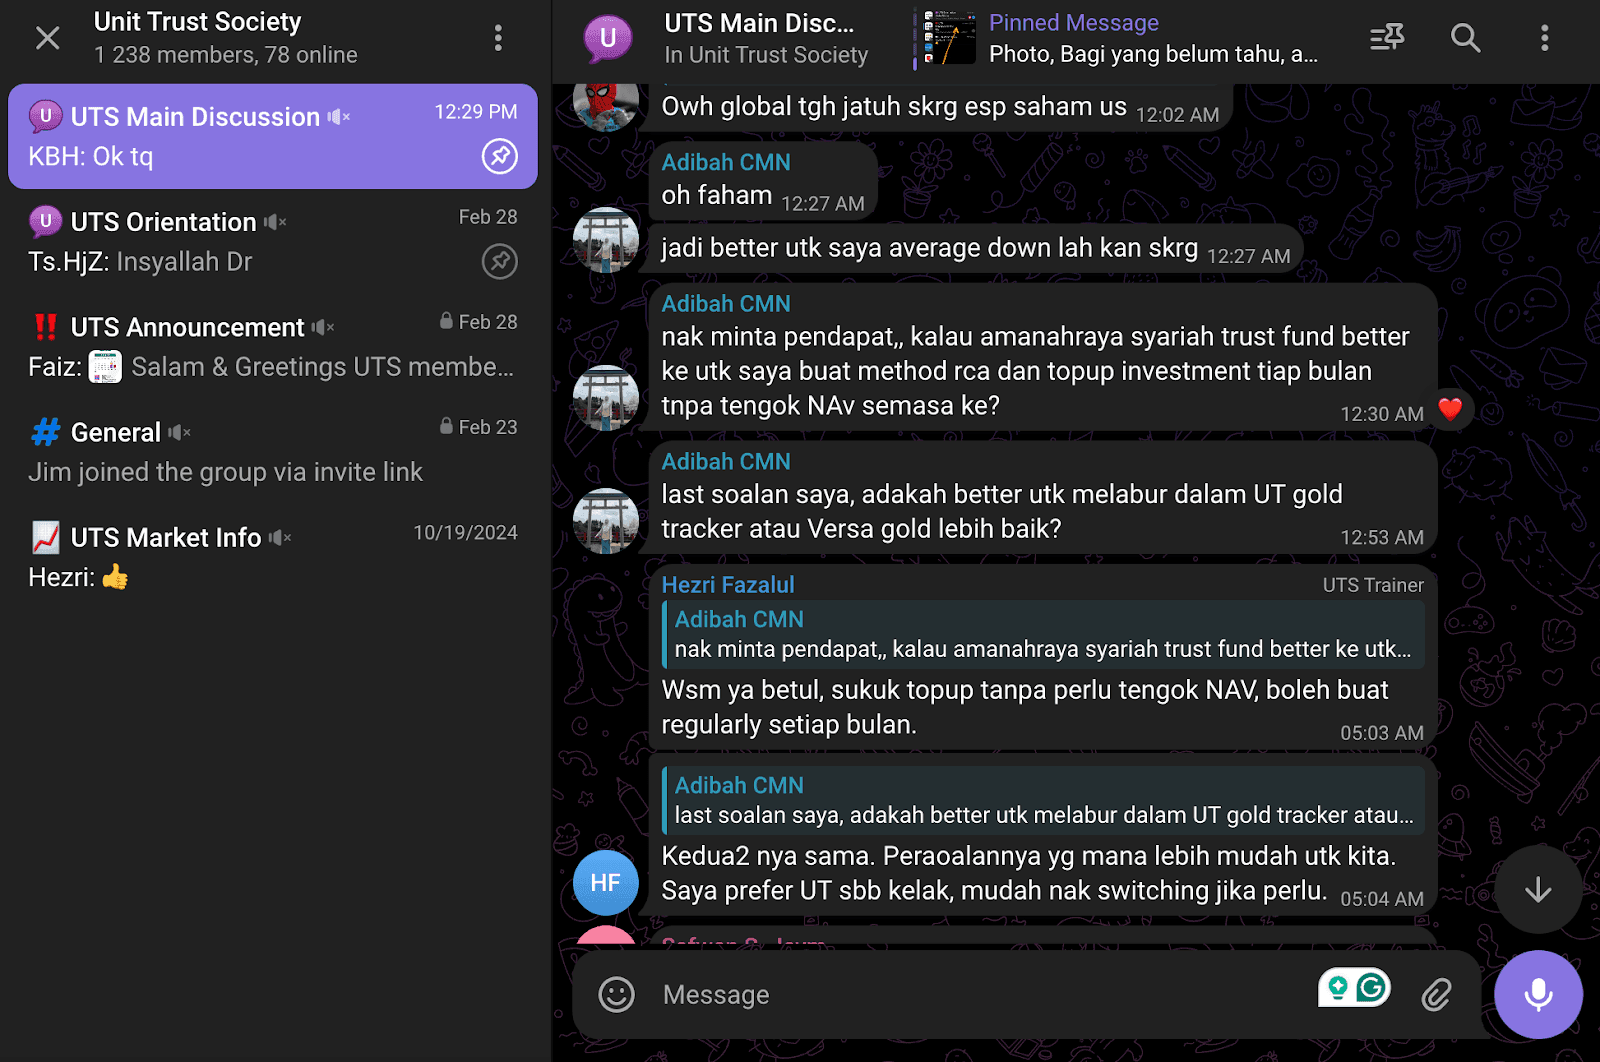The image size is (1600, 1062).
Task: Open the emoji picker in message bar
Action: point(616,994)
